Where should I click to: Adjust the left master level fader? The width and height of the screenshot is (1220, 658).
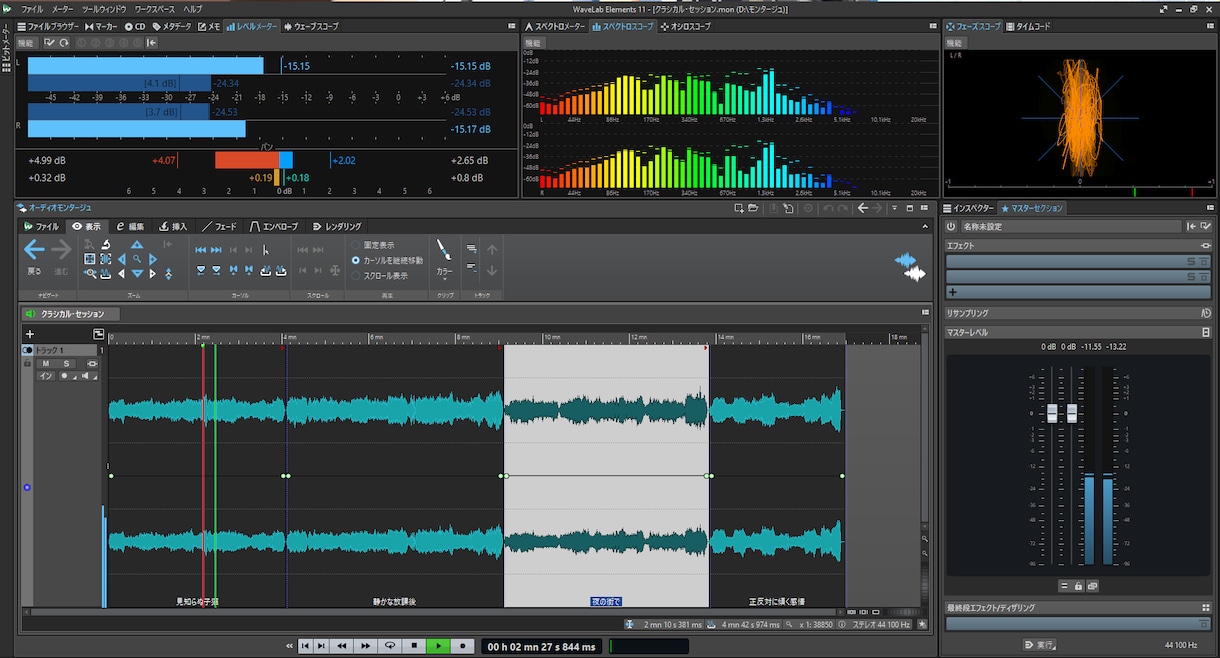pyautogui.click(x=1052, y=412)
